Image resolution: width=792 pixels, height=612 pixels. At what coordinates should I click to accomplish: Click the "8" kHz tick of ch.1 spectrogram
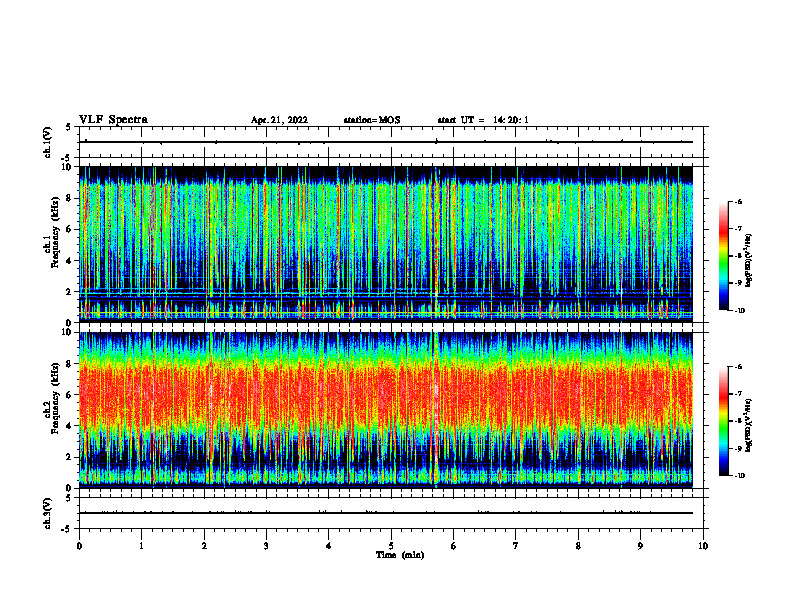coord(70,198)
